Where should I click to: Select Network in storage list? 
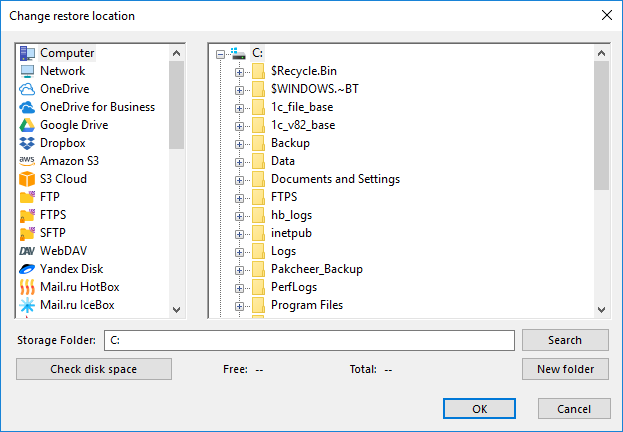(62, 71)
